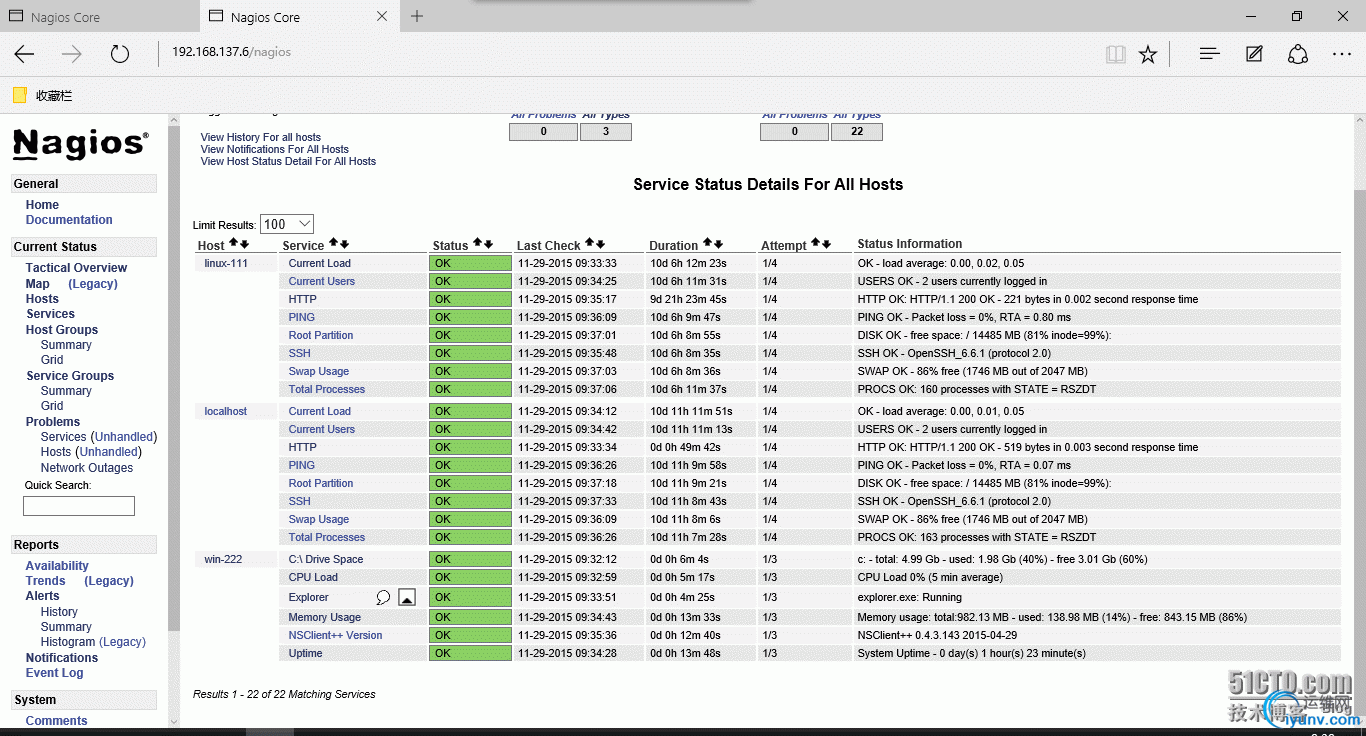Open the favorites bar folder
The width and height of the screenshot is (1366, 736).
click(x=43, y=96)
